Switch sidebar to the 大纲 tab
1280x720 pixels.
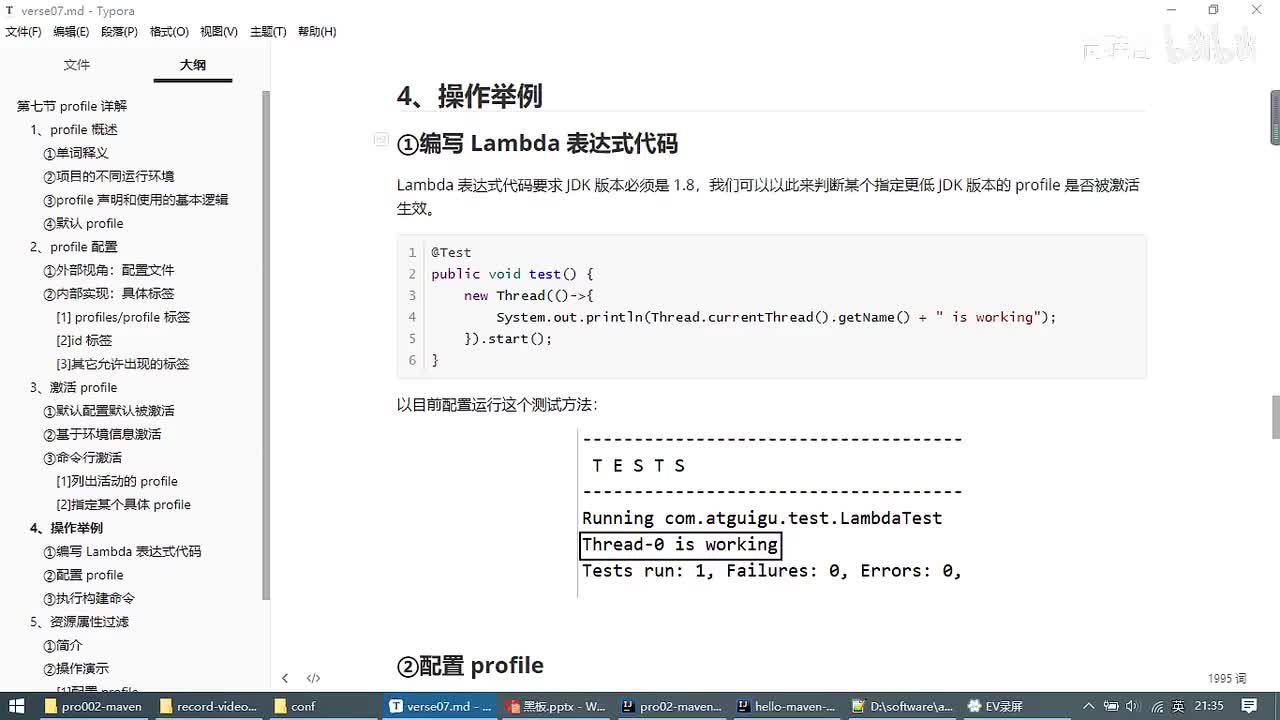pyautogui.click(x=193, y=65)
